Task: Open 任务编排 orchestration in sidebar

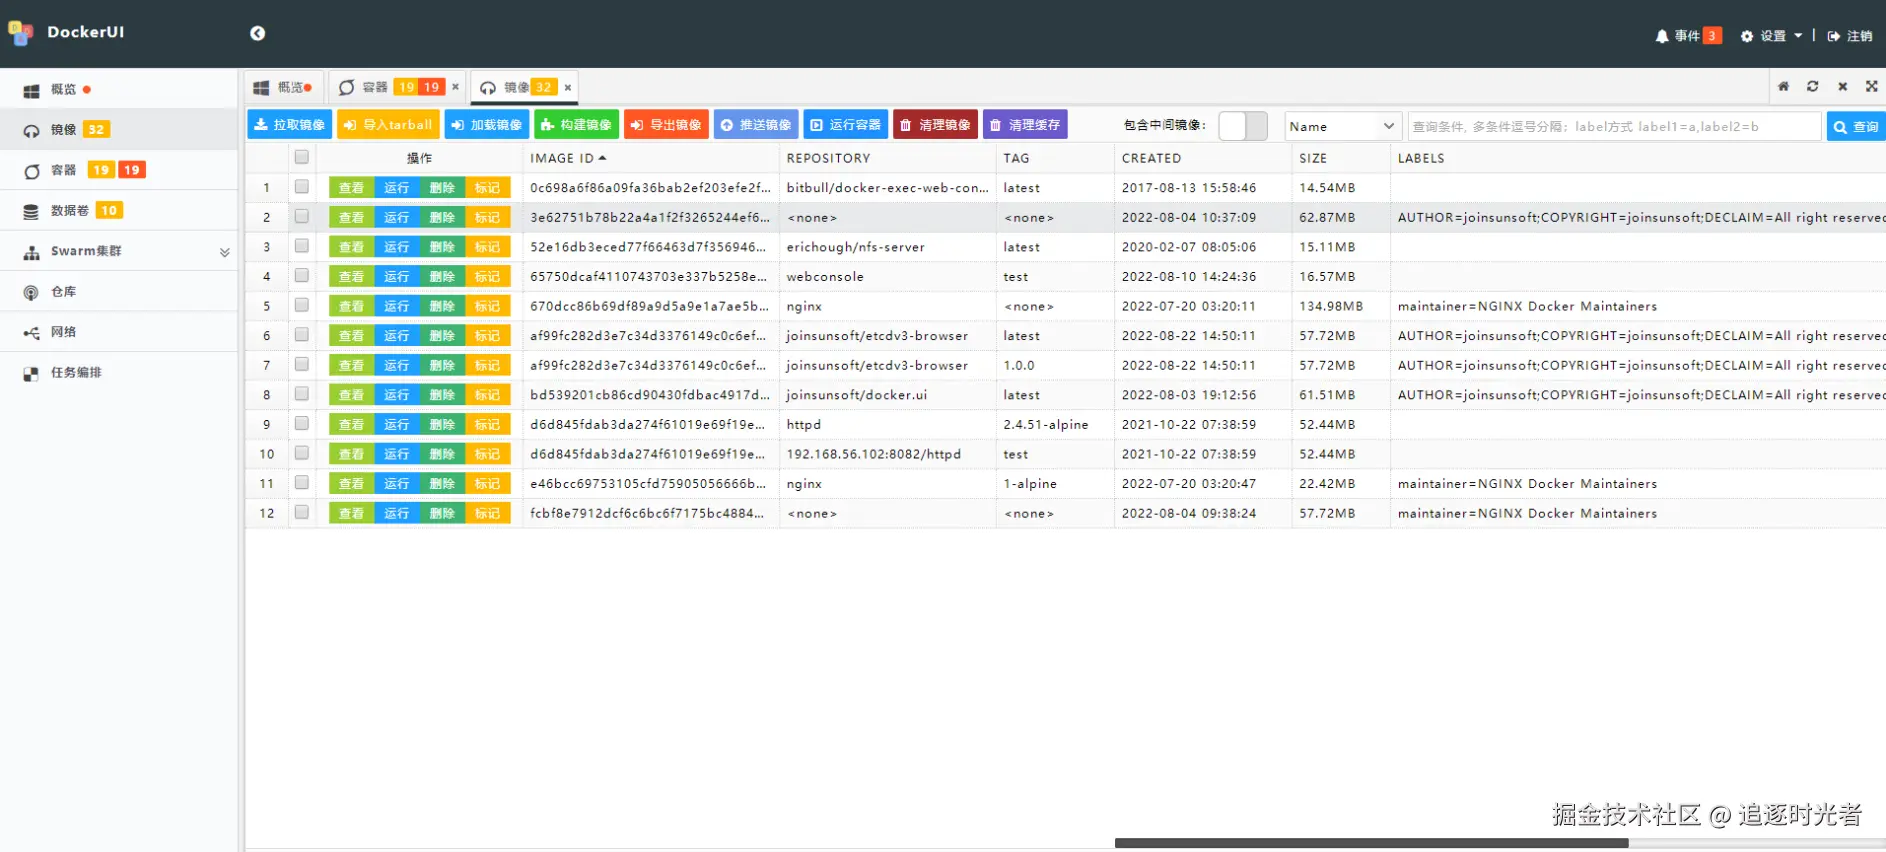Action: point(119,372)
